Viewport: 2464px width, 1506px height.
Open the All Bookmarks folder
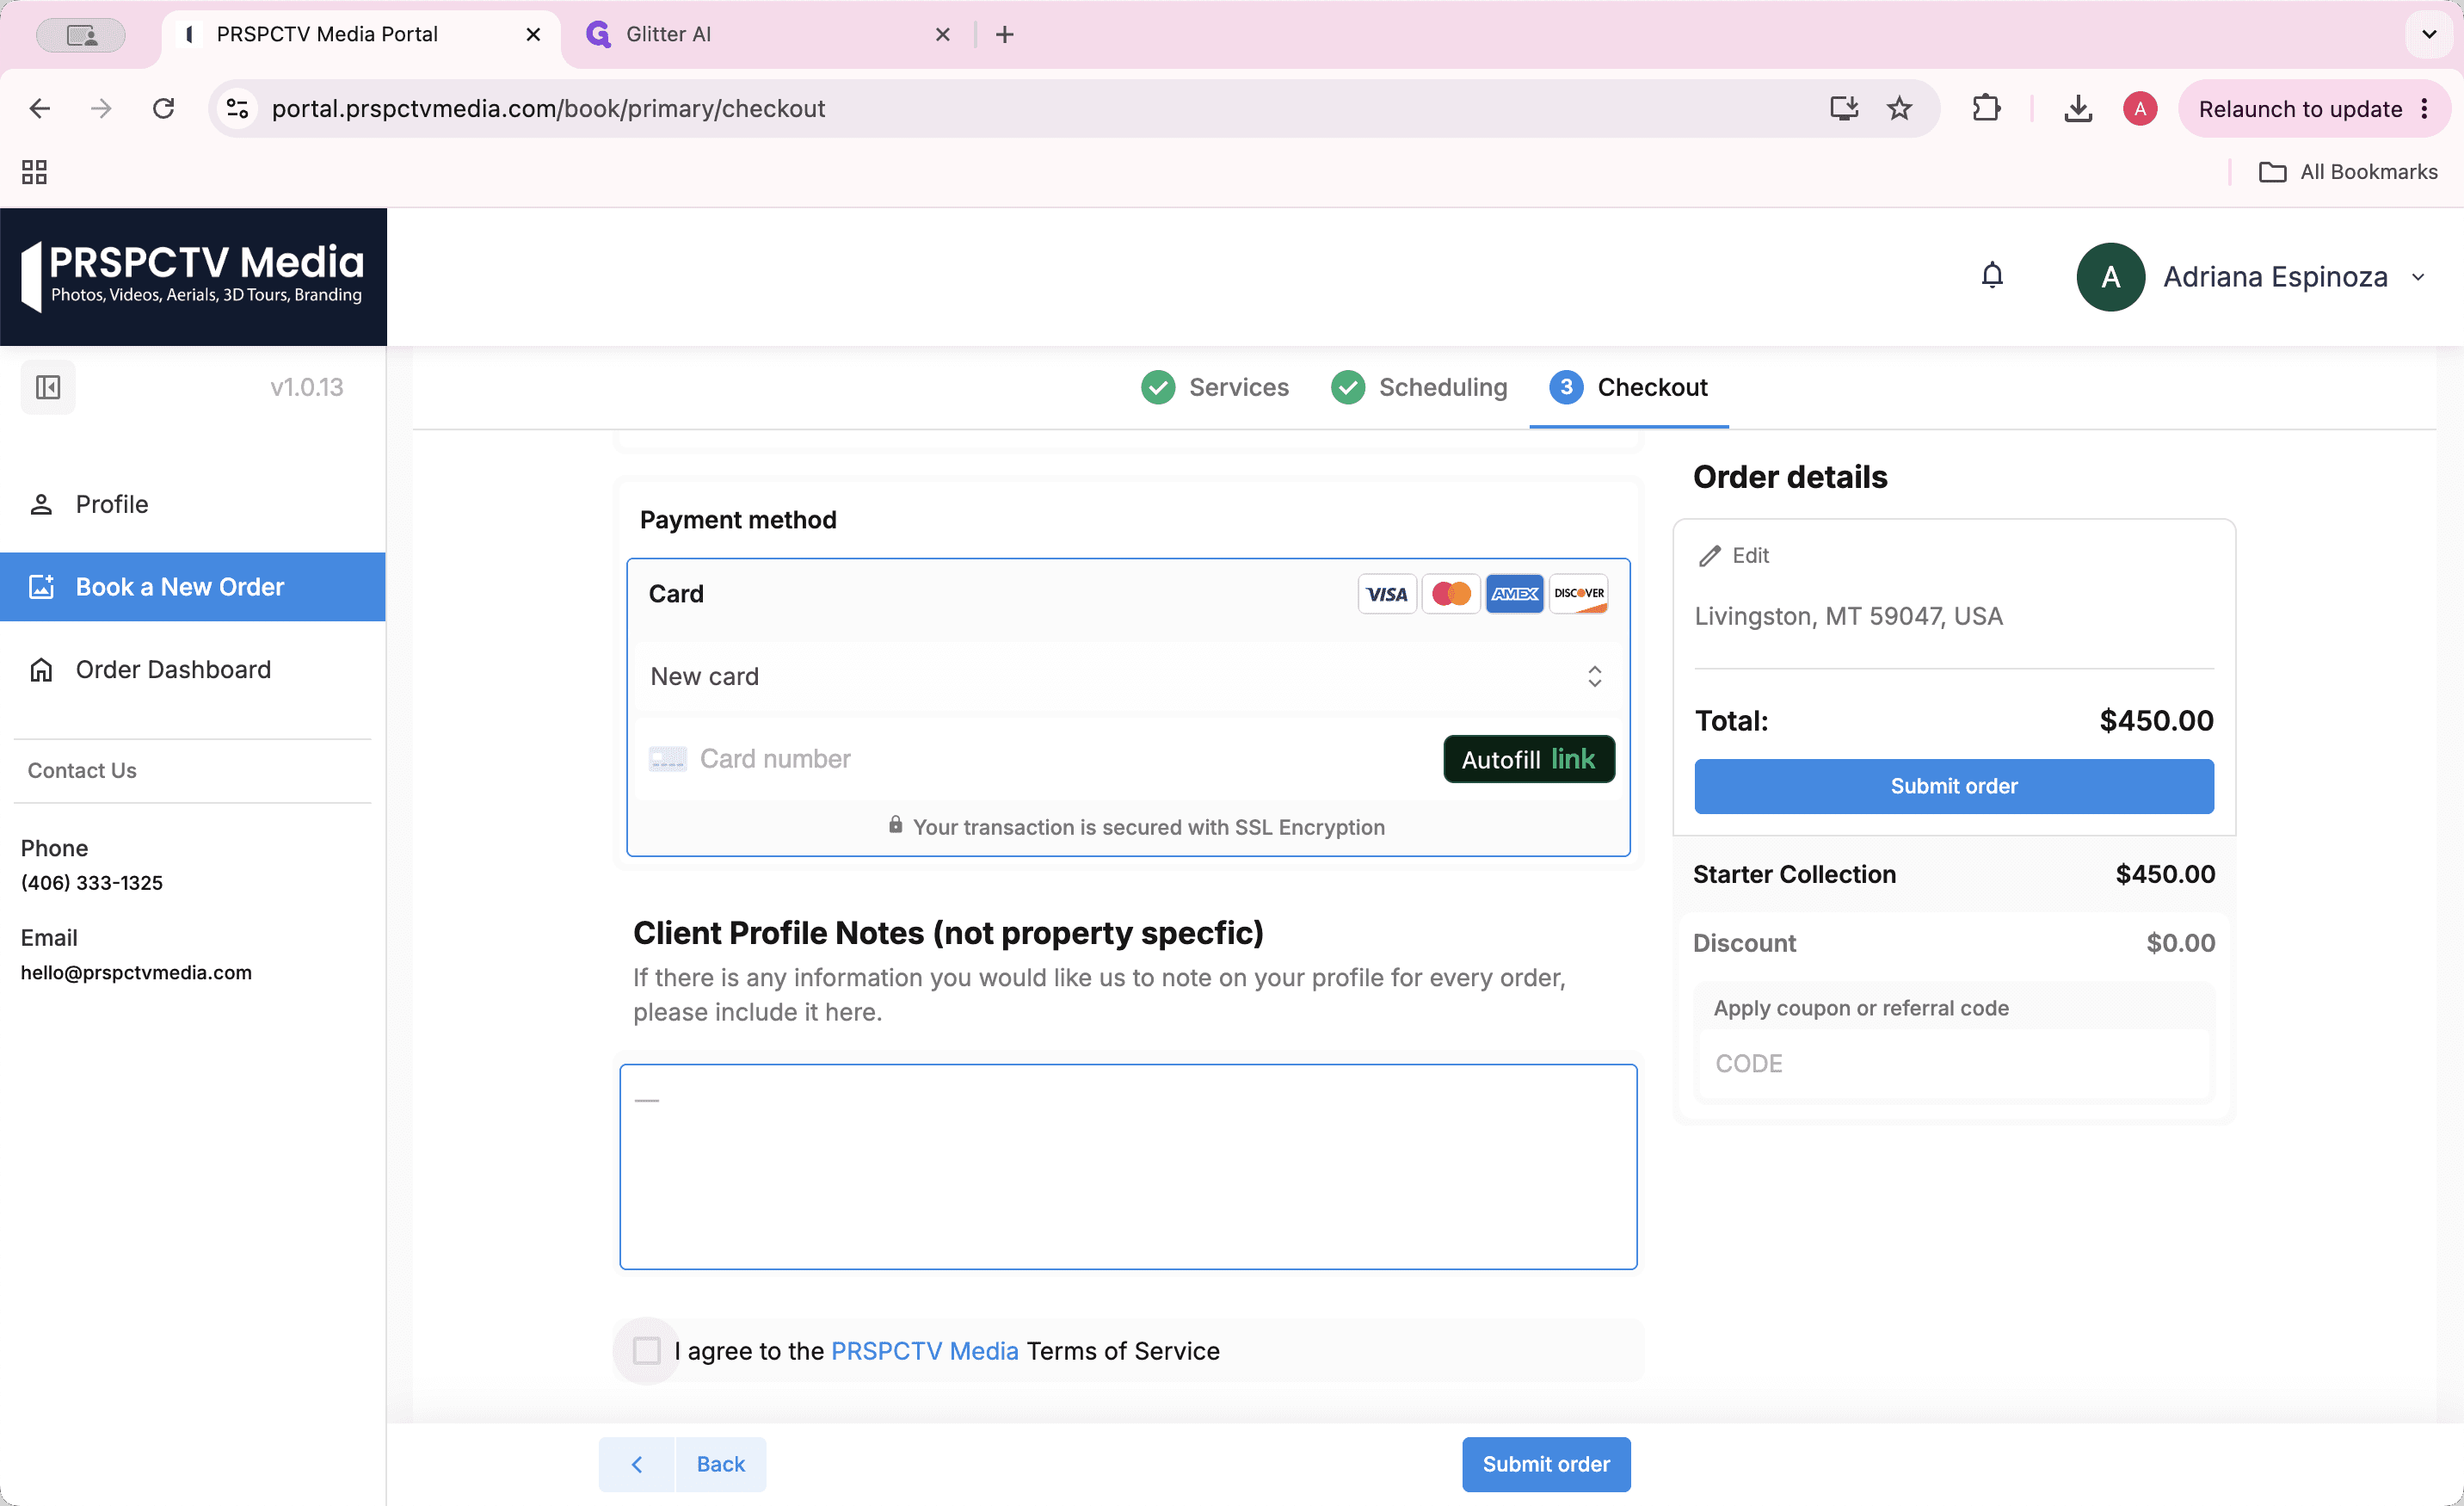pos(2348,172)
